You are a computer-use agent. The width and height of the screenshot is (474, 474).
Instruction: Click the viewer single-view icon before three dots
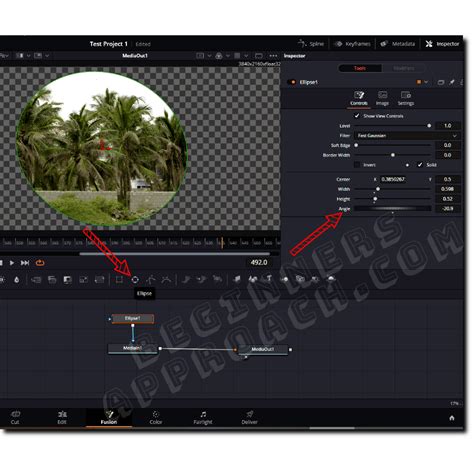point(259,56)
